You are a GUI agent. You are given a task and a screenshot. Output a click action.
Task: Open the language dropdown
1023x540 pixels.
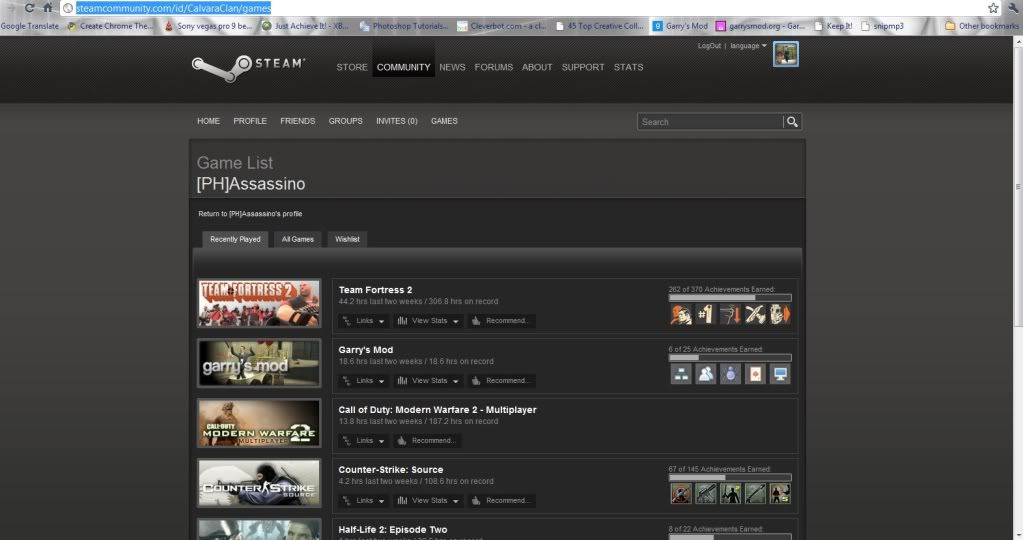pos(748,46)
